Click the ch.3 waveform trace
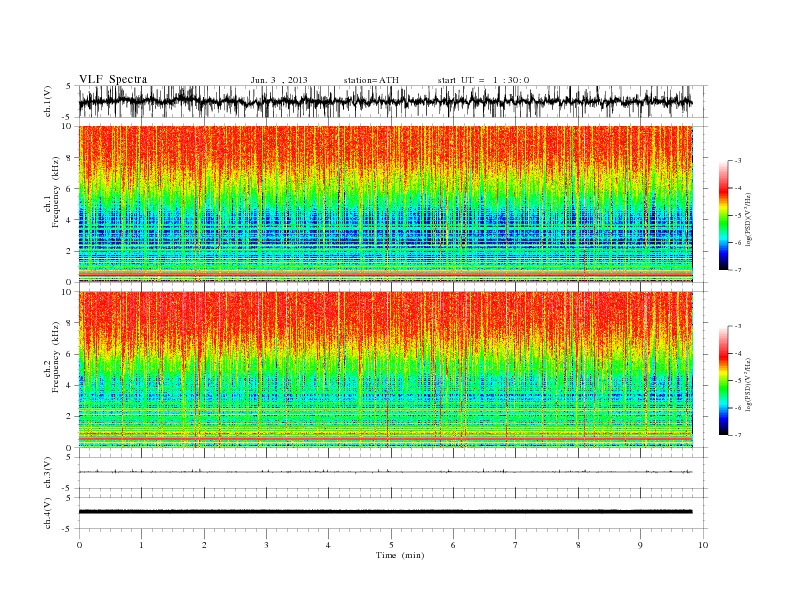The image size is (792, 612). click(x=385, y=472)
